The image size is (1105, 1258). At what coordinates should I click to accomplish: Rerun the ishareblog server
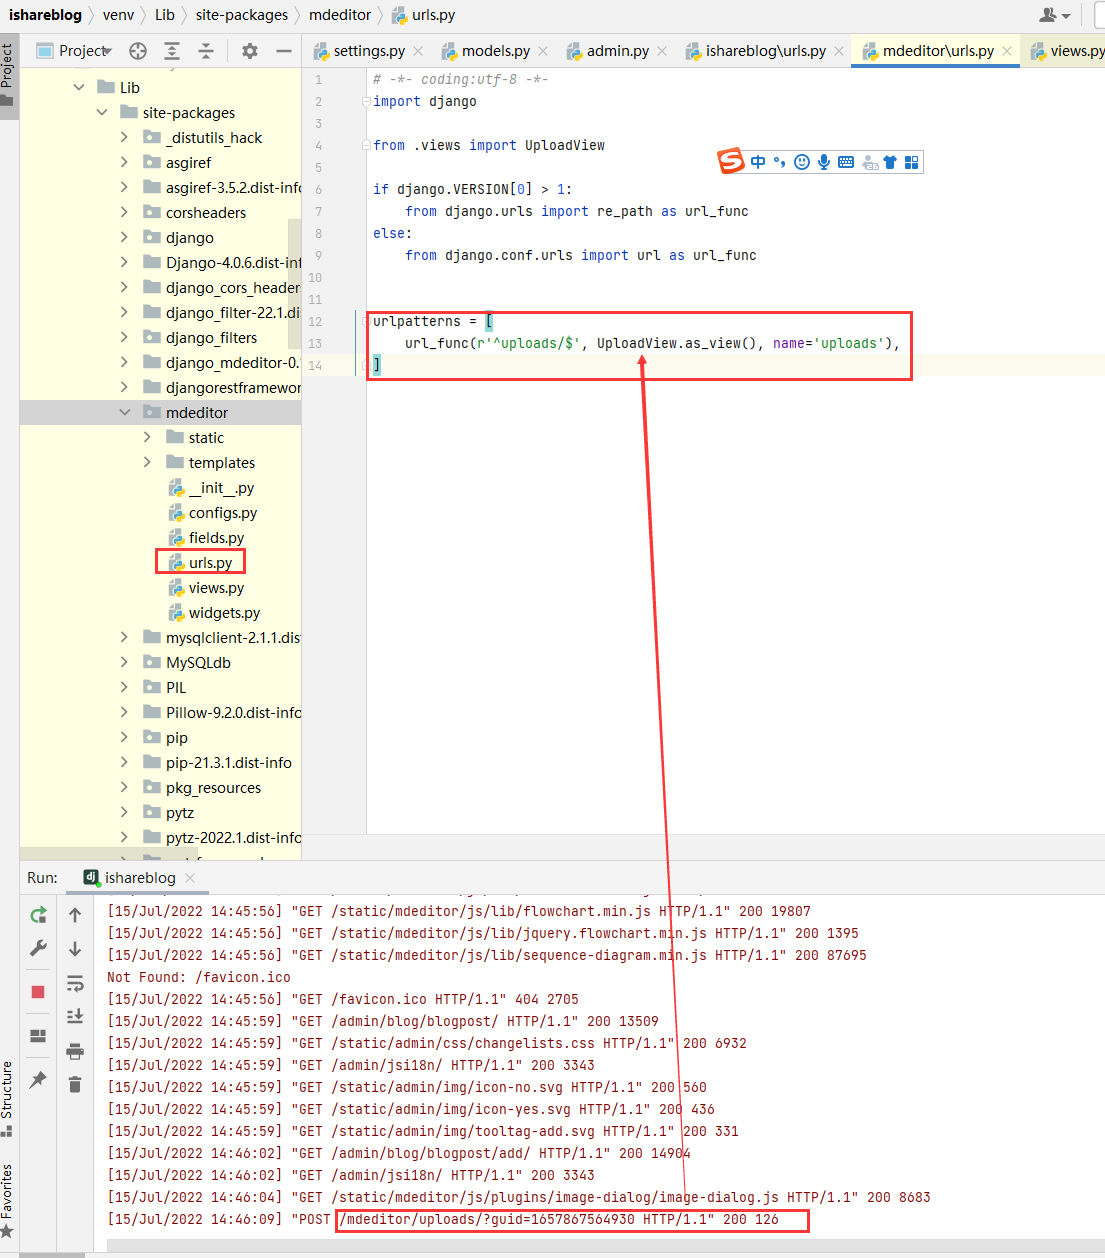tap(38, 915)
